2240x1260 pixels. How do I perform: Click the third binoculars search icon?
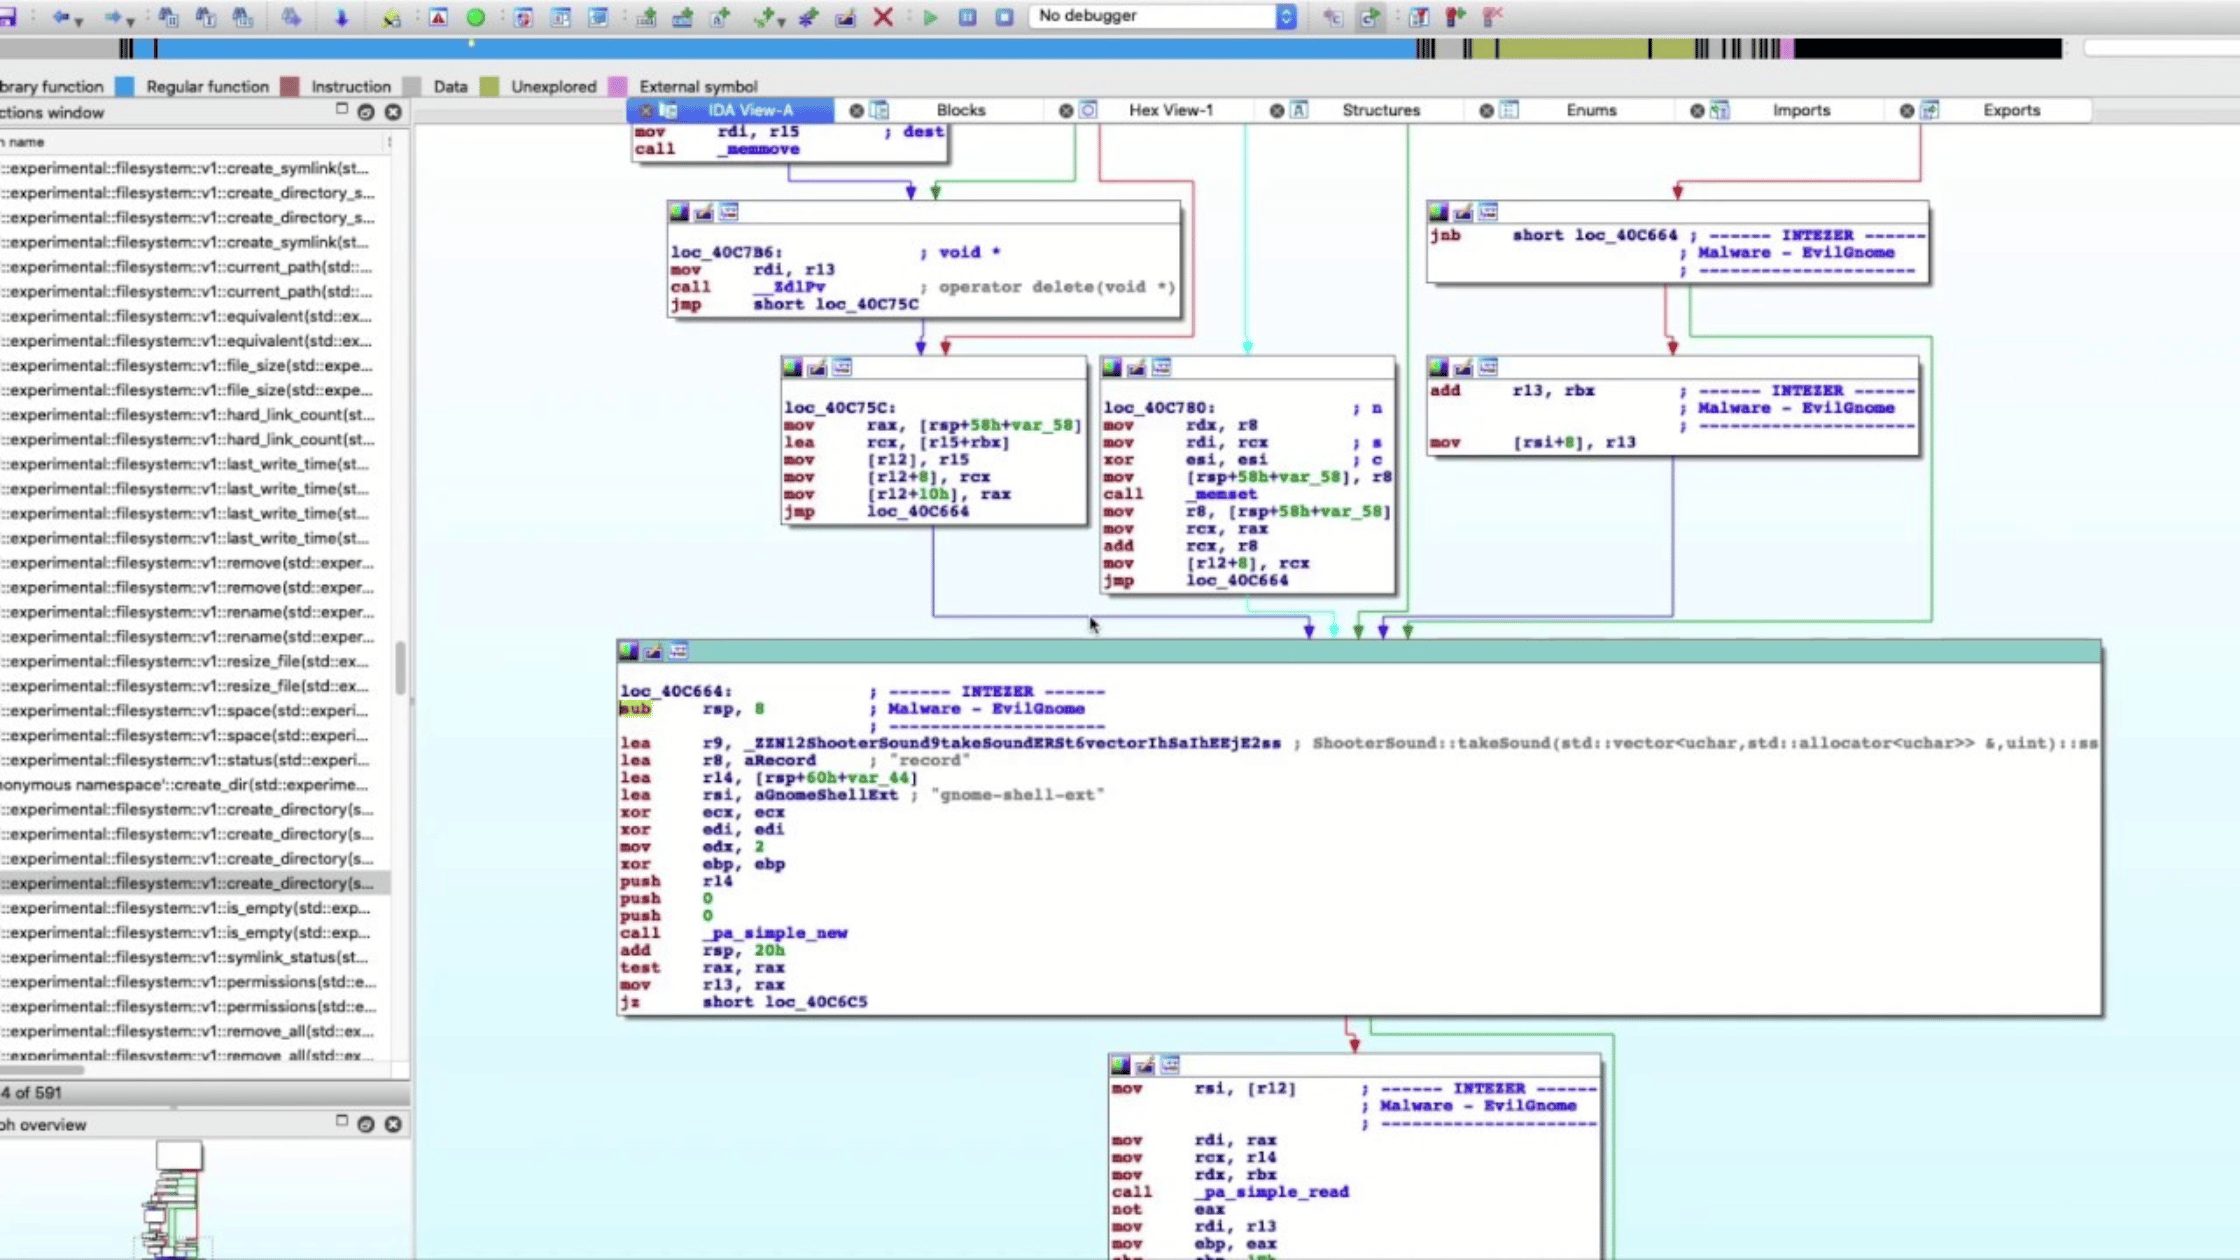pyautogui.click(x=242, y=17)
